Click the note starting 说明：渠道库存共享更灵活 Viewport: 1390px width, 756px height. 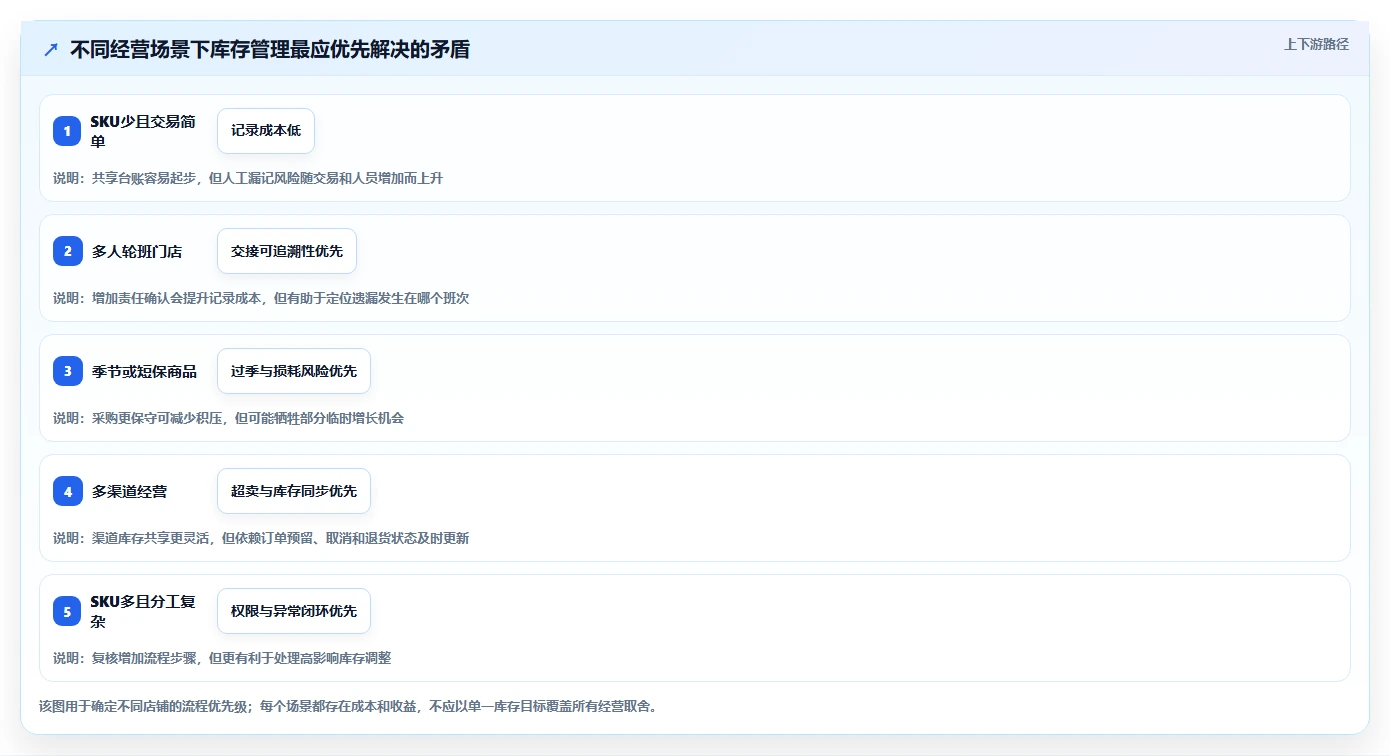261,538
